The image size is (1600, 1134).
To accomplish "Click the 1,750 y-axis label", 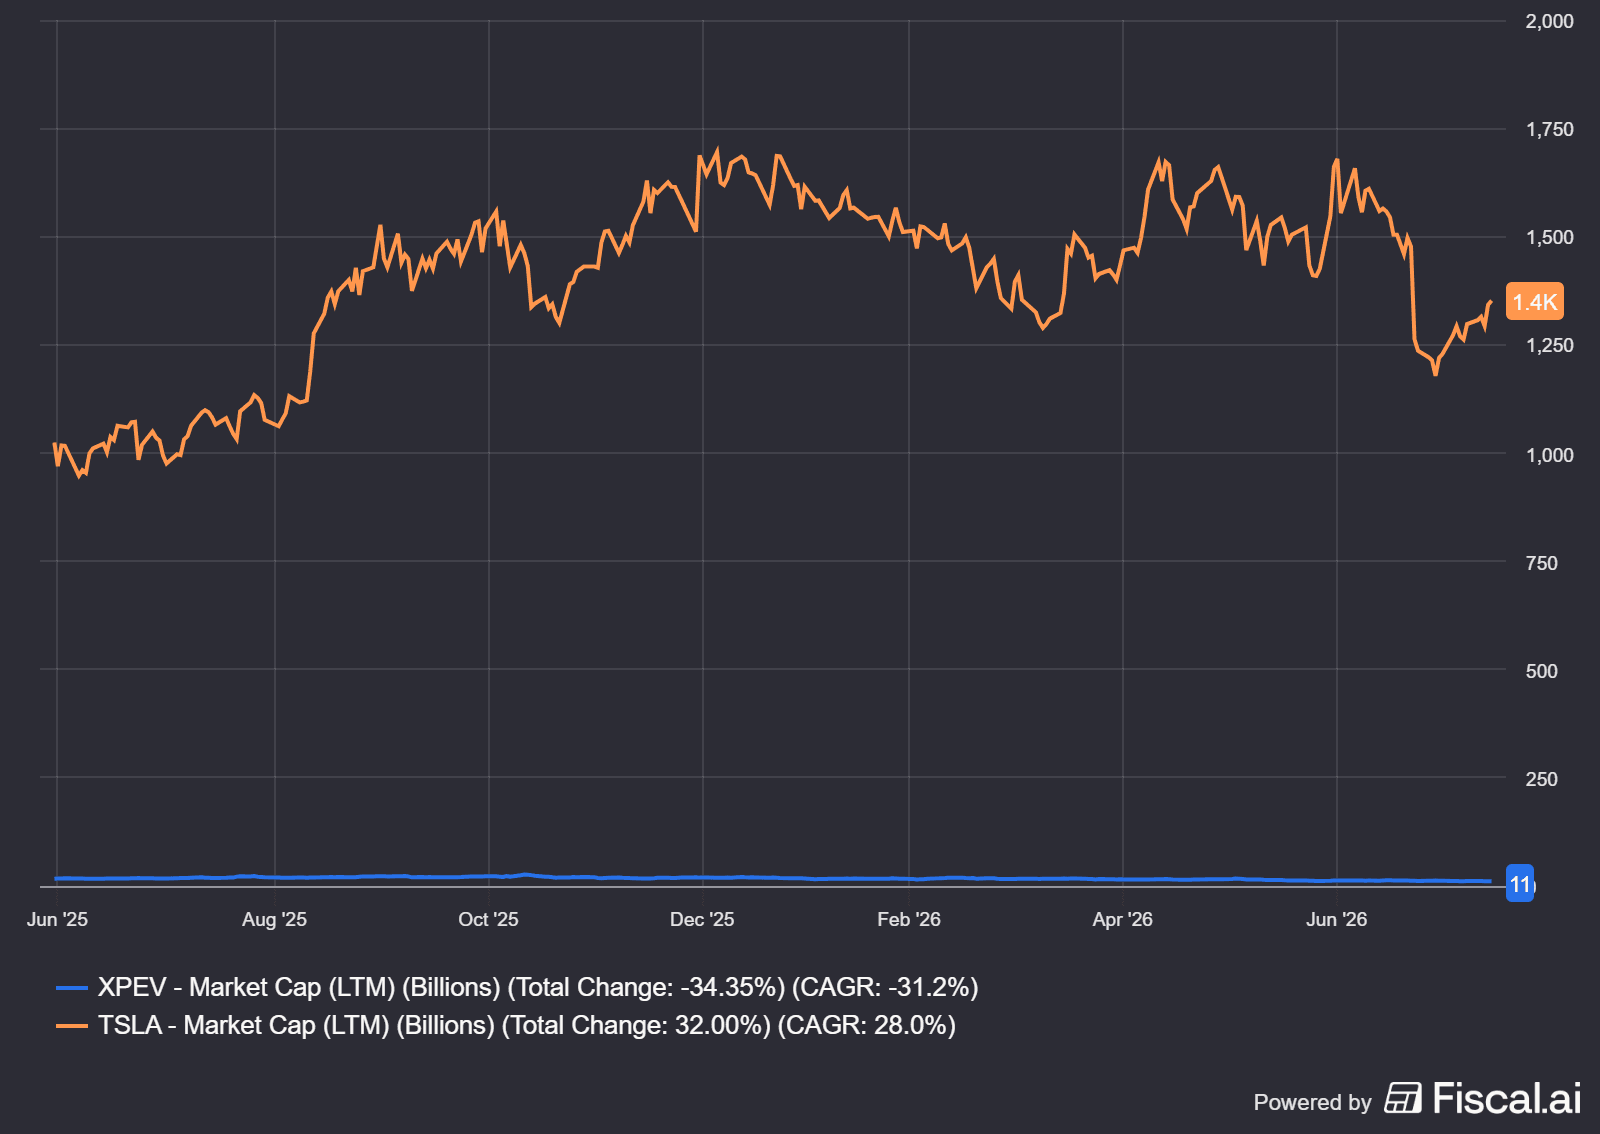I will (1549, 129).
